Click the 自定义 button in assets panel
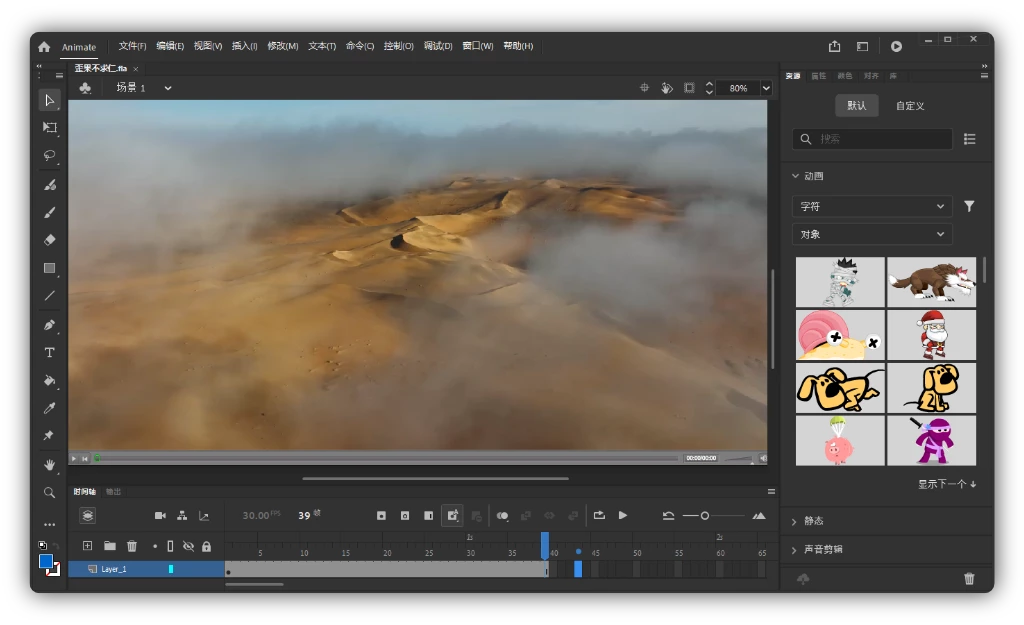 [x=910, y=106]
